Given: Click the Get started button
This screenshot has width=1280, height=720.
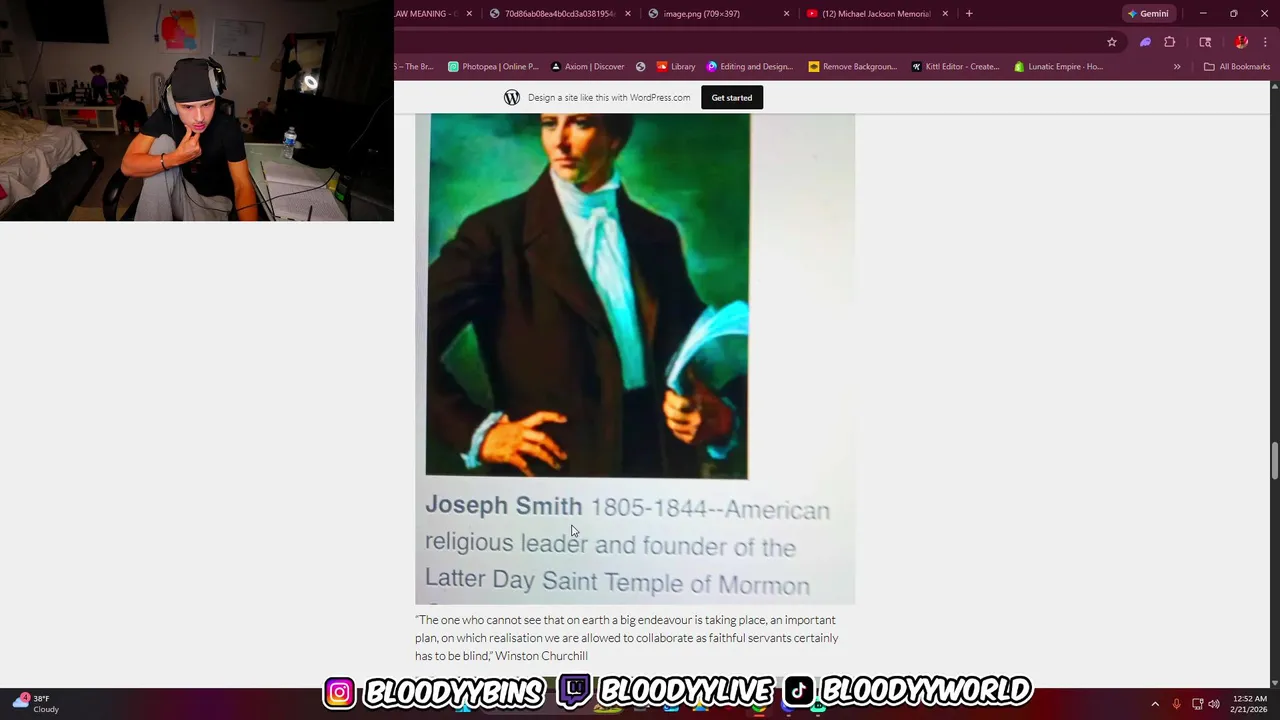Looking at the screenshot, I should 732,97.
